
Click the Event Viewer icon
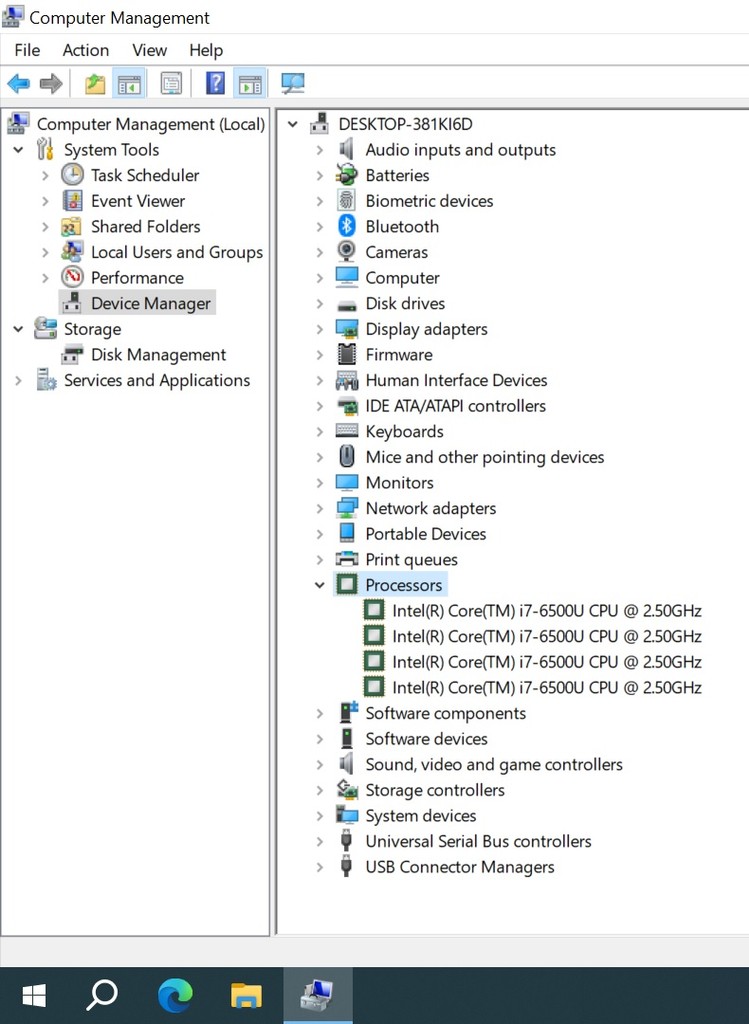tap(72, 200)
